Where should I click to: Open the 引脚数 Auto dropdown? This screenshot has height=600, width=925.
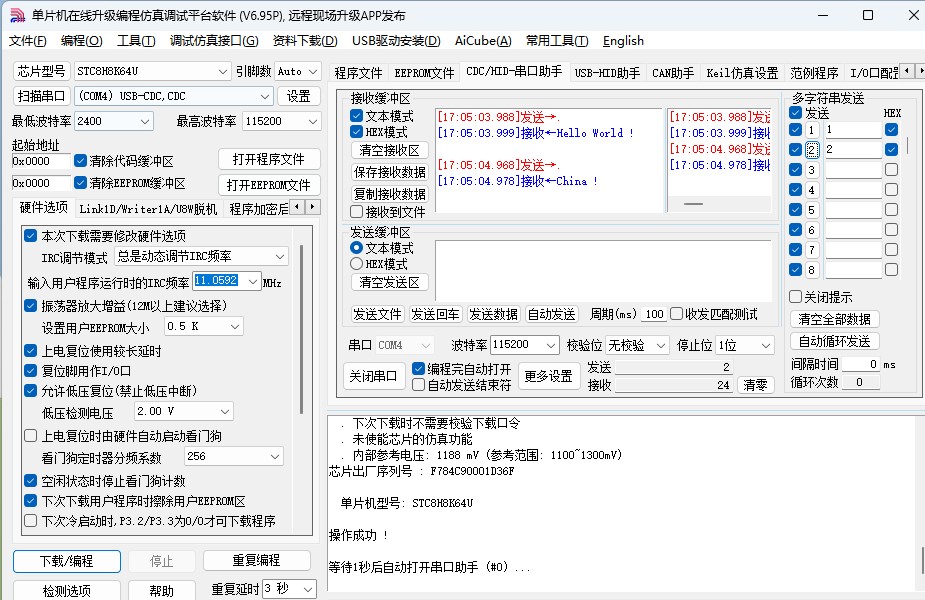(313, 71)
